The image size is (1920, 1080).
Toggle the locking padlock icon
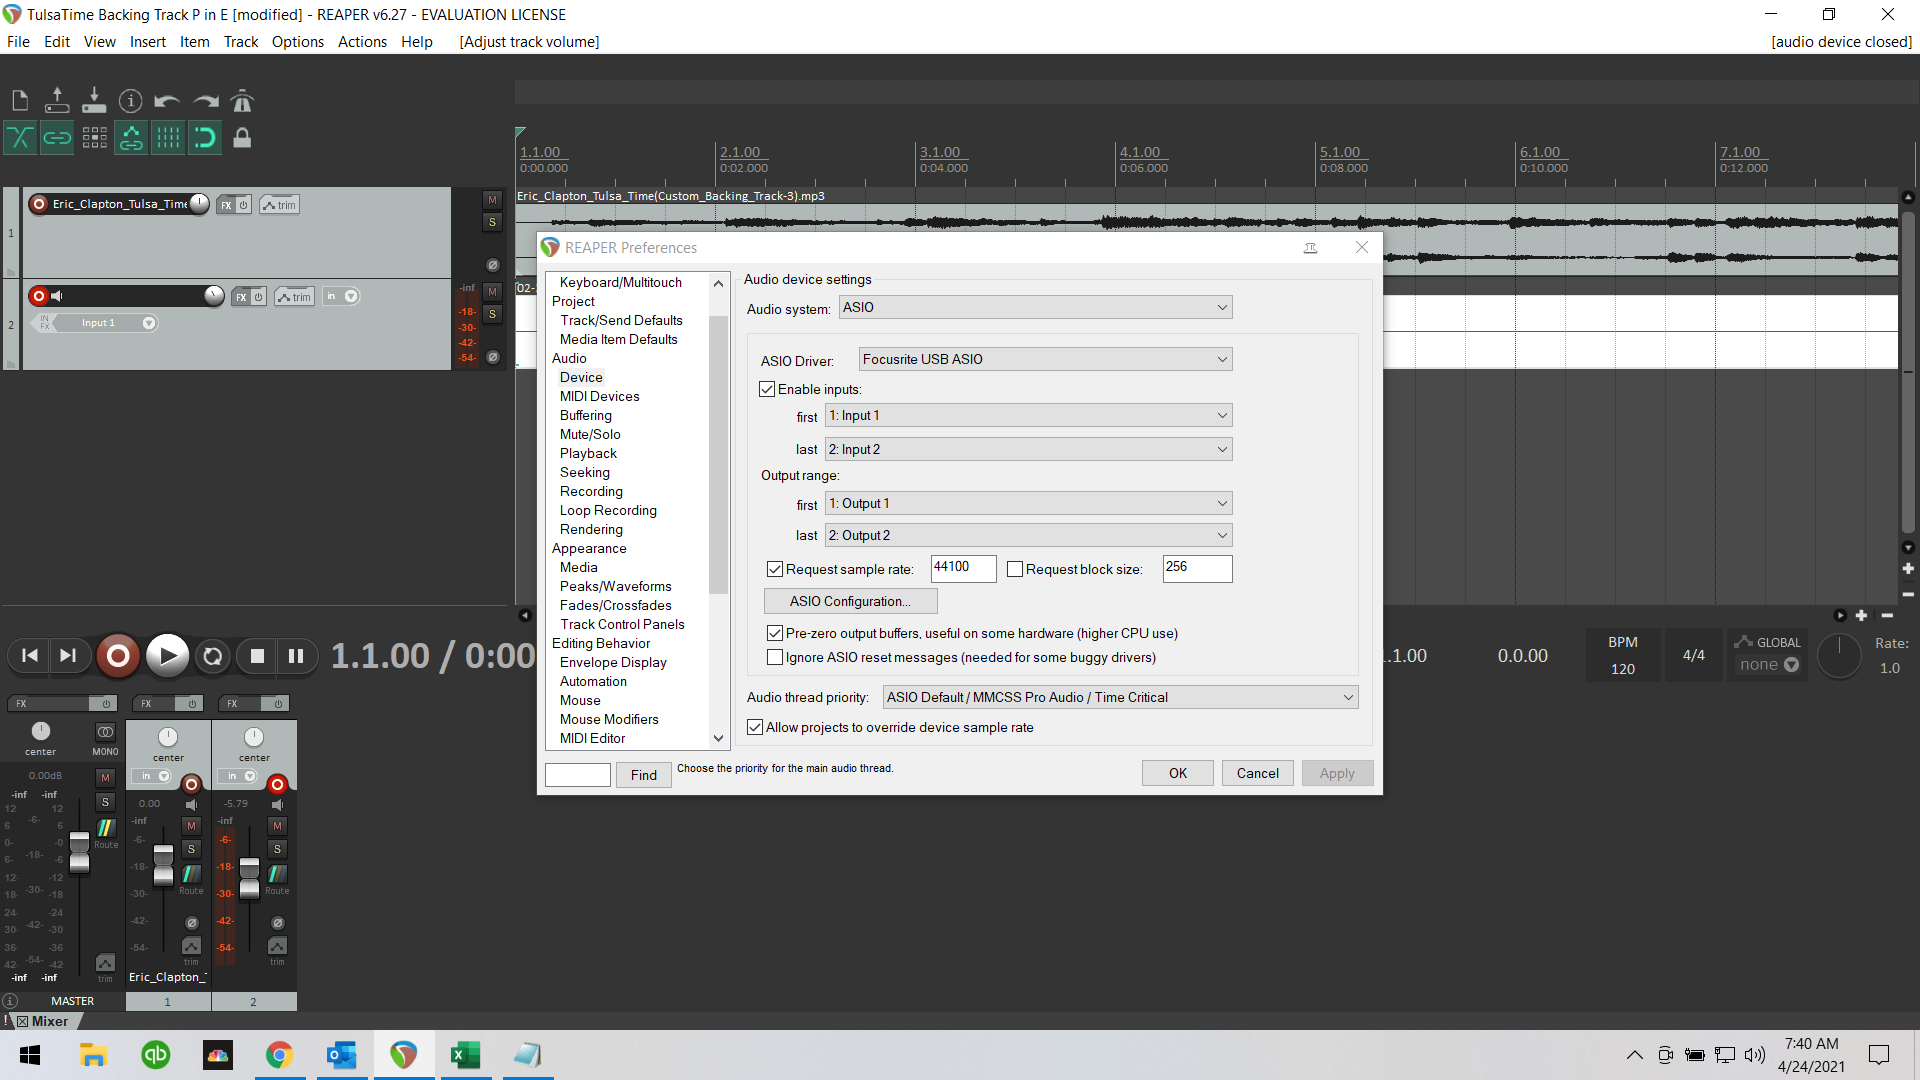(x=242, y=138)
